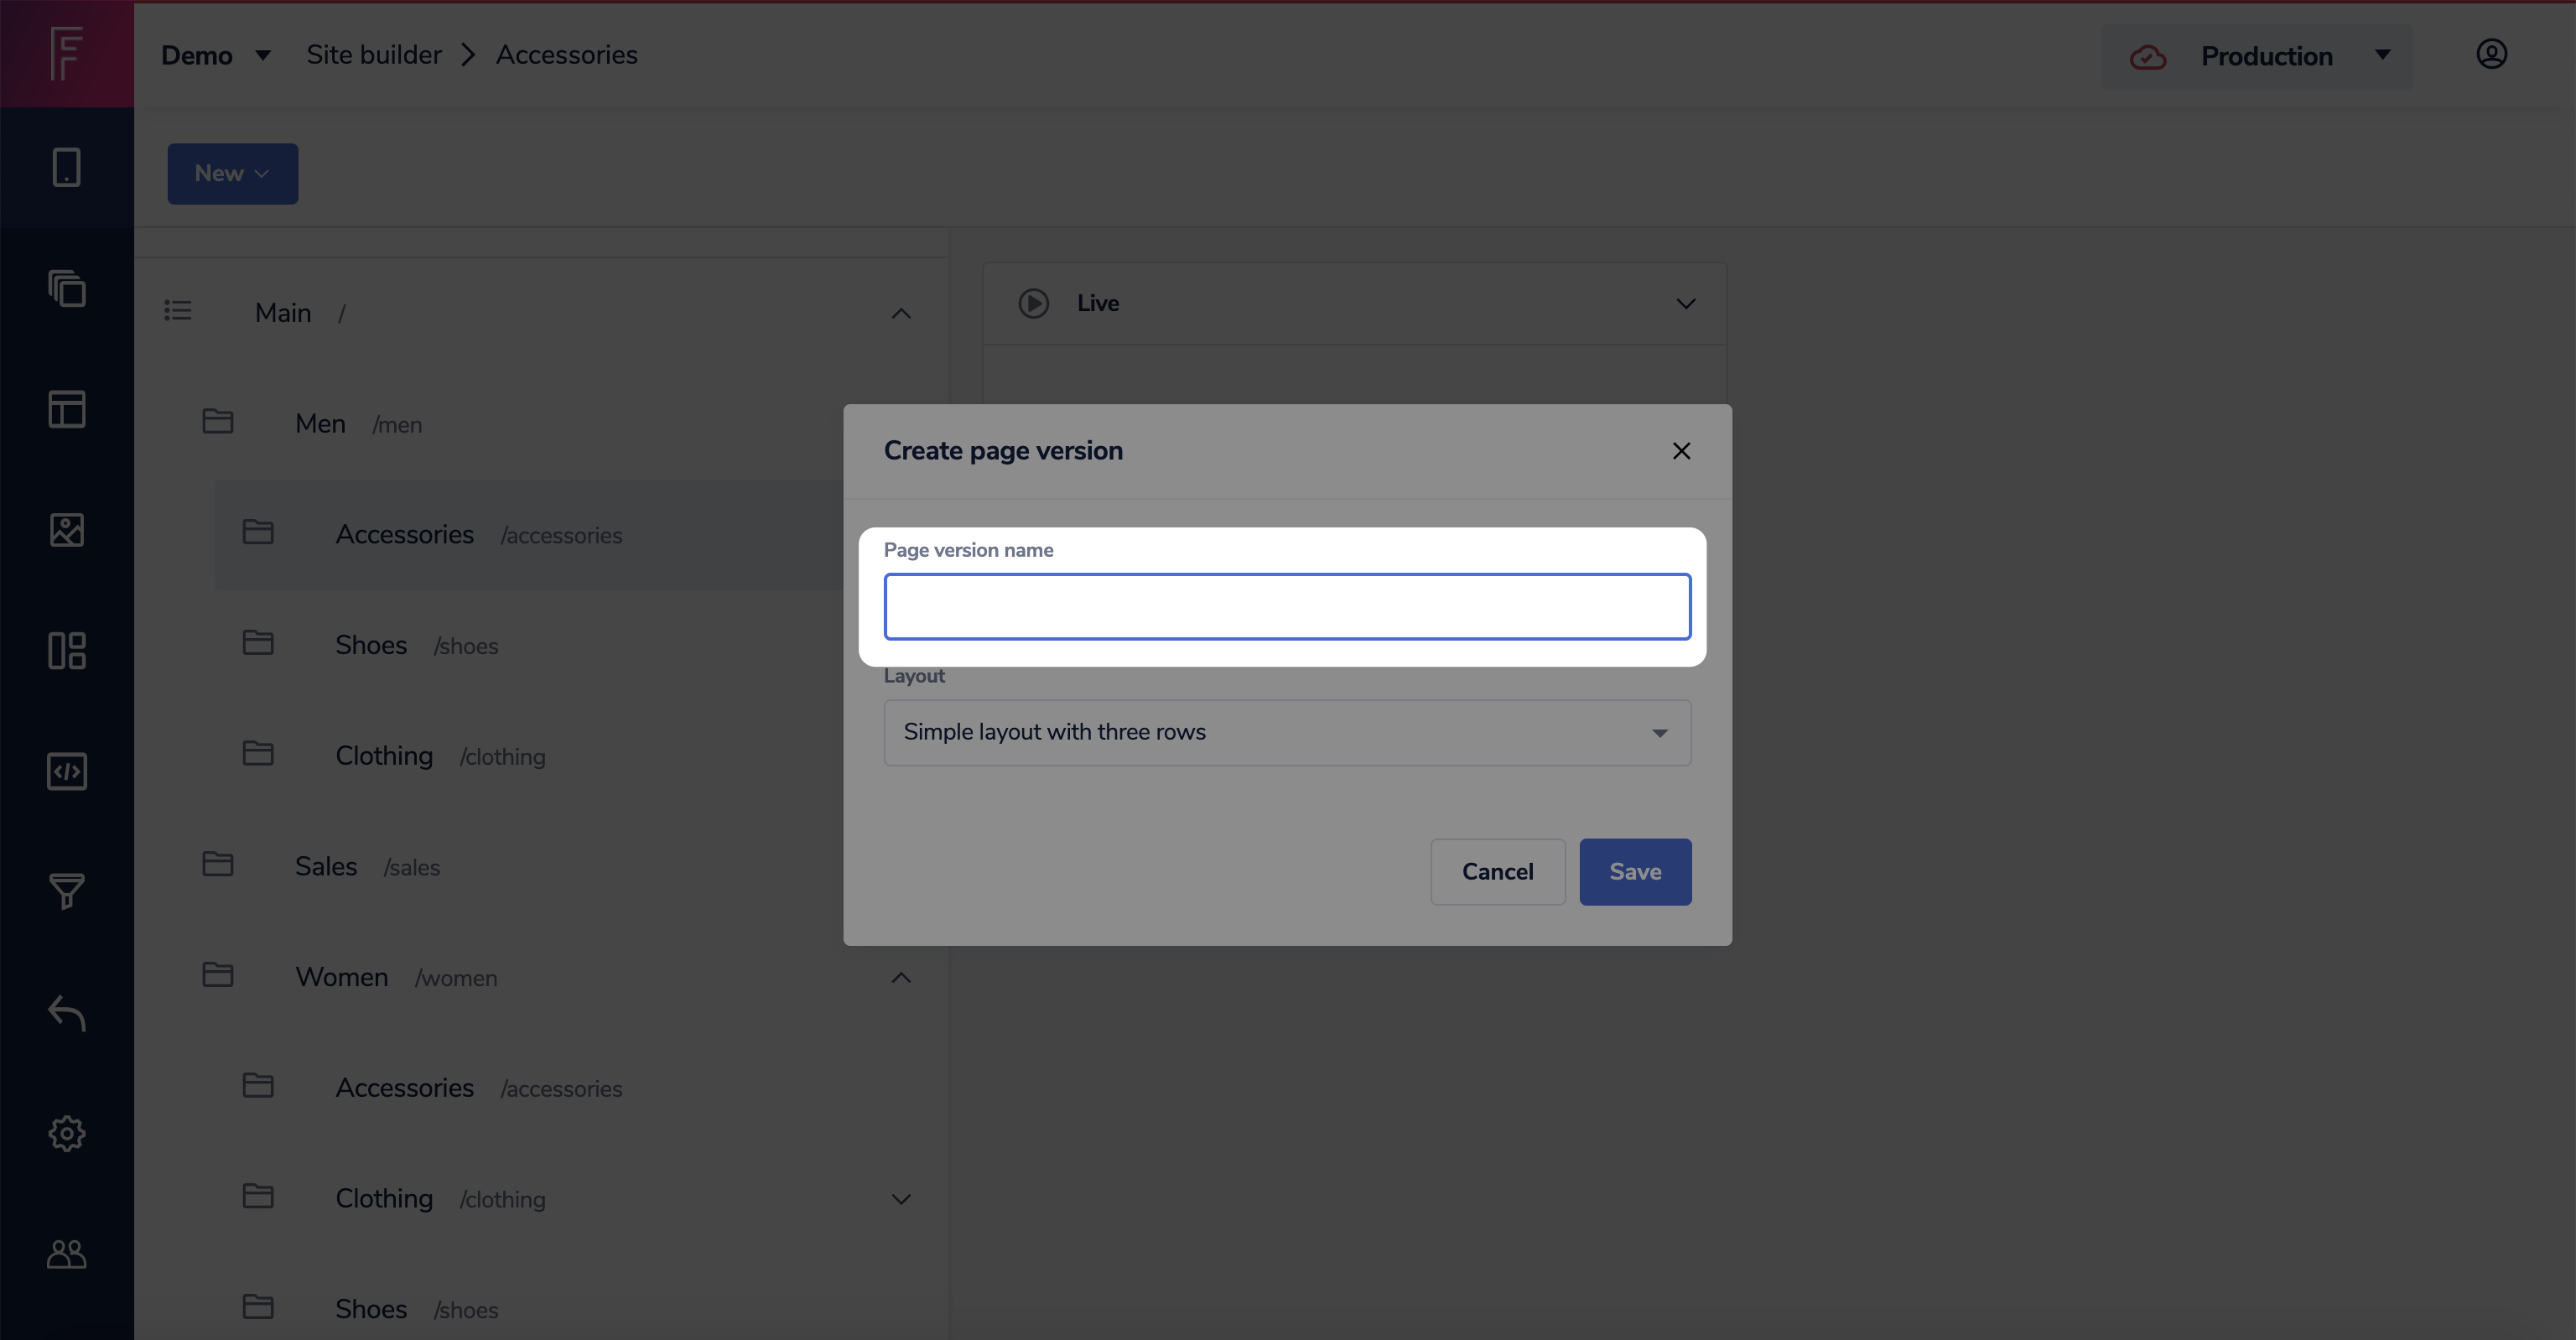Screen dimensions: 2576x1340
Task: Open the mobile device icon in sidebar
Action: (67, 167)
